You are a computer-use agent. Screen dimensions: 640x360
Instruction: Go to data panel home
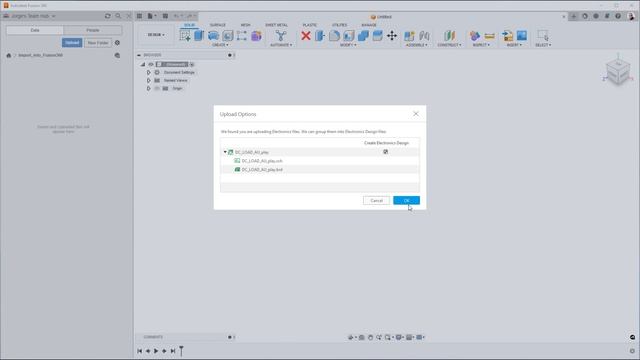point(9,55)
